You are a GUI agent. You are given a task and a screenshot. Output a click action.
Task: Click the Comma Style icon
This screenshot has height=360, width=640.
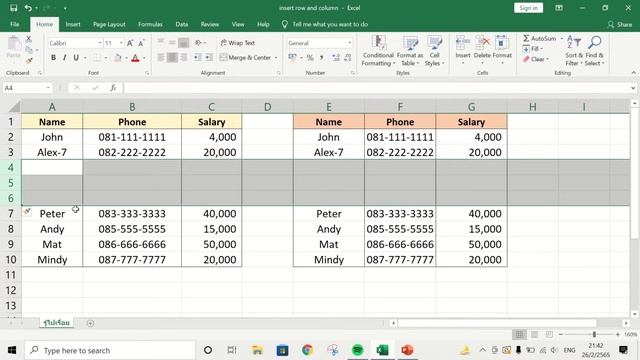click(322, 58)
